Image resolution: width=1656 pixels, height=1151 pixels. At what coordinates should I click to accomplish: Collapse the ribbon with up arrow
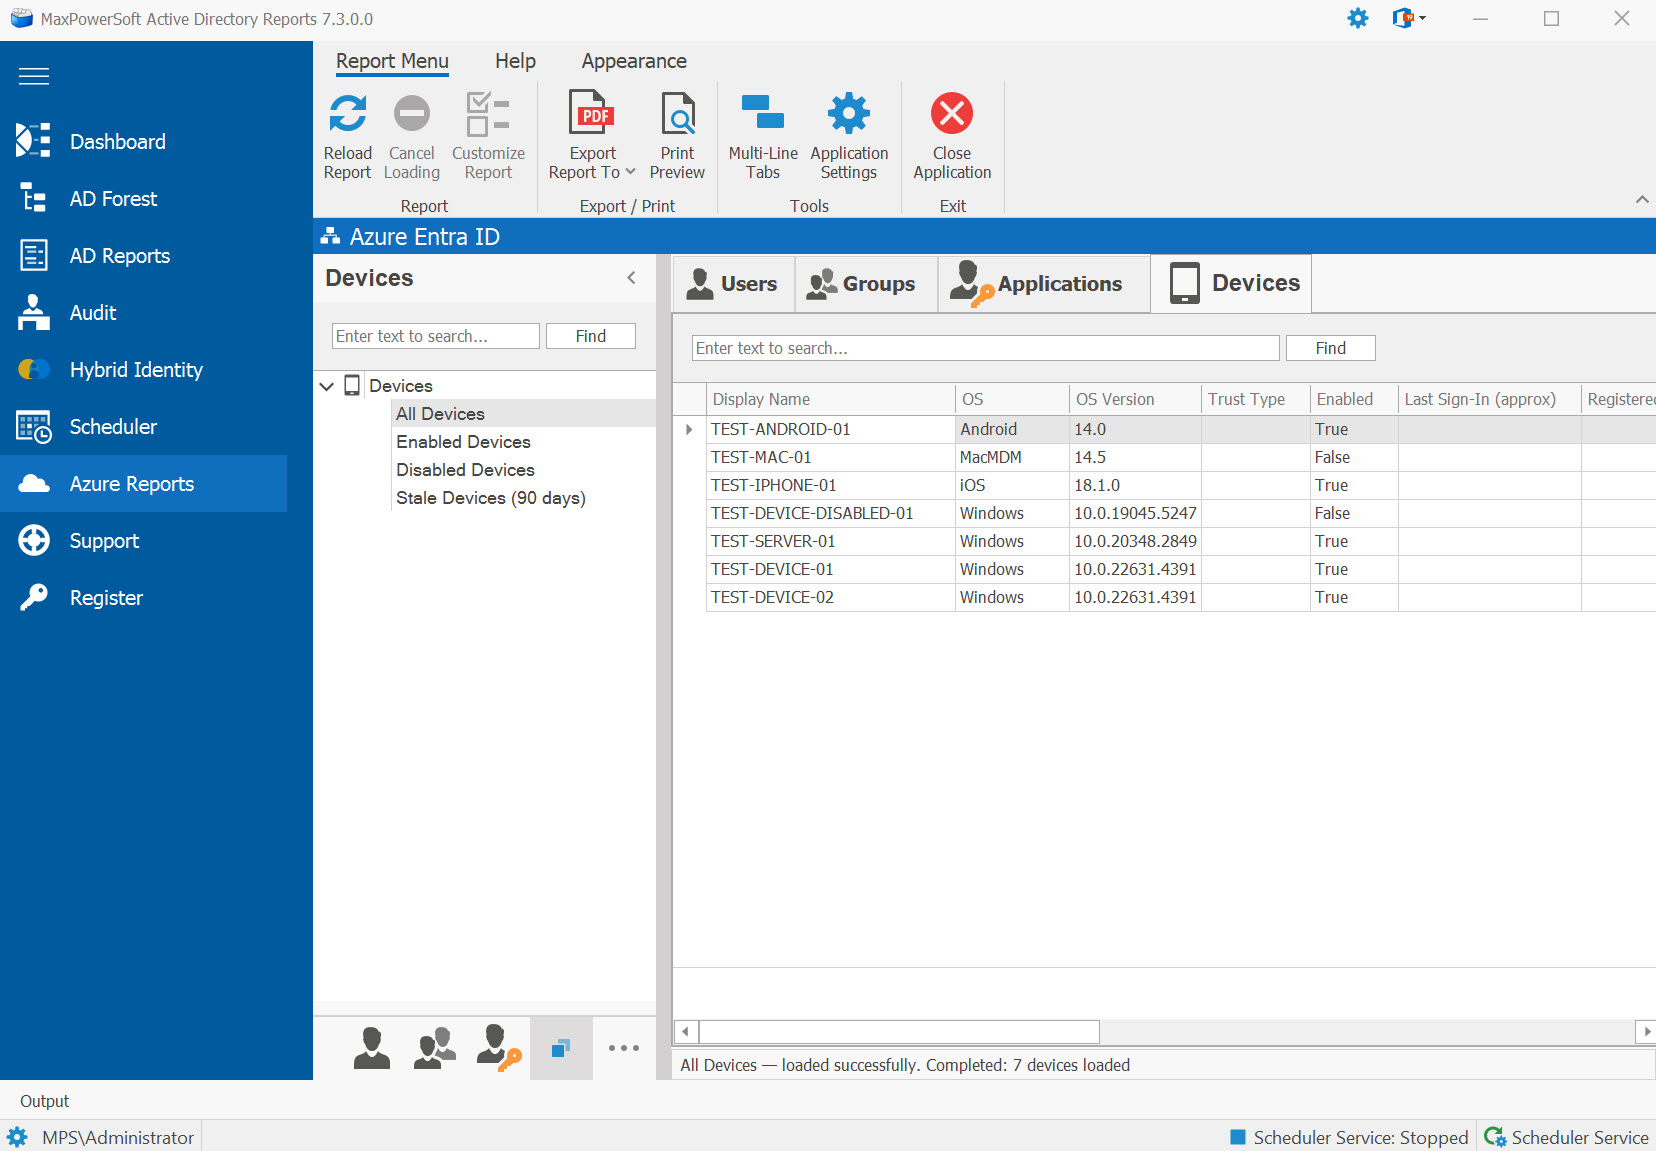click(x=1642, y=199)
